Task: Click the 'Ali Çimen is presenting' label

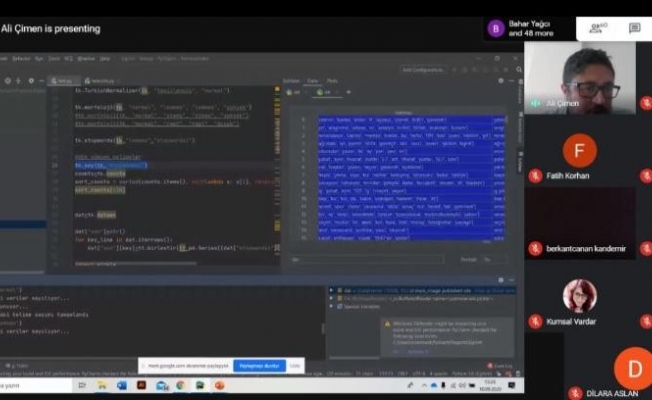Action: point(51,28)
